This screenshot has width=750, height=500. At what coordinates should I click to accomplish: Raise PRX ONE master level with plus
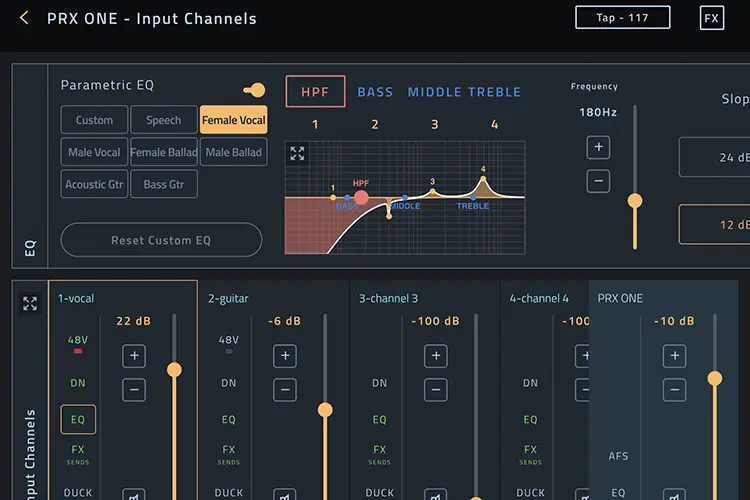click(675, 356)
